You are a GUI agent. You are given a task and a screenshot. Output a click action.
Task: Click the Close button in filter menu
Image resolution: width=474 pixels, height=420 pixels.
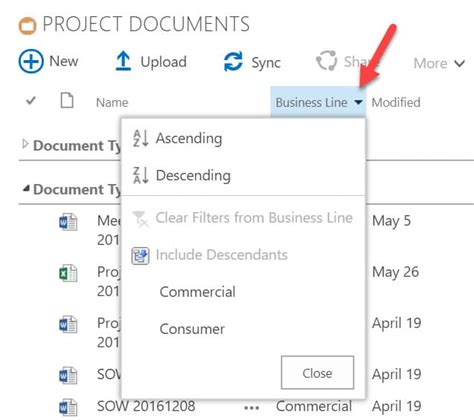coord(317,372)
